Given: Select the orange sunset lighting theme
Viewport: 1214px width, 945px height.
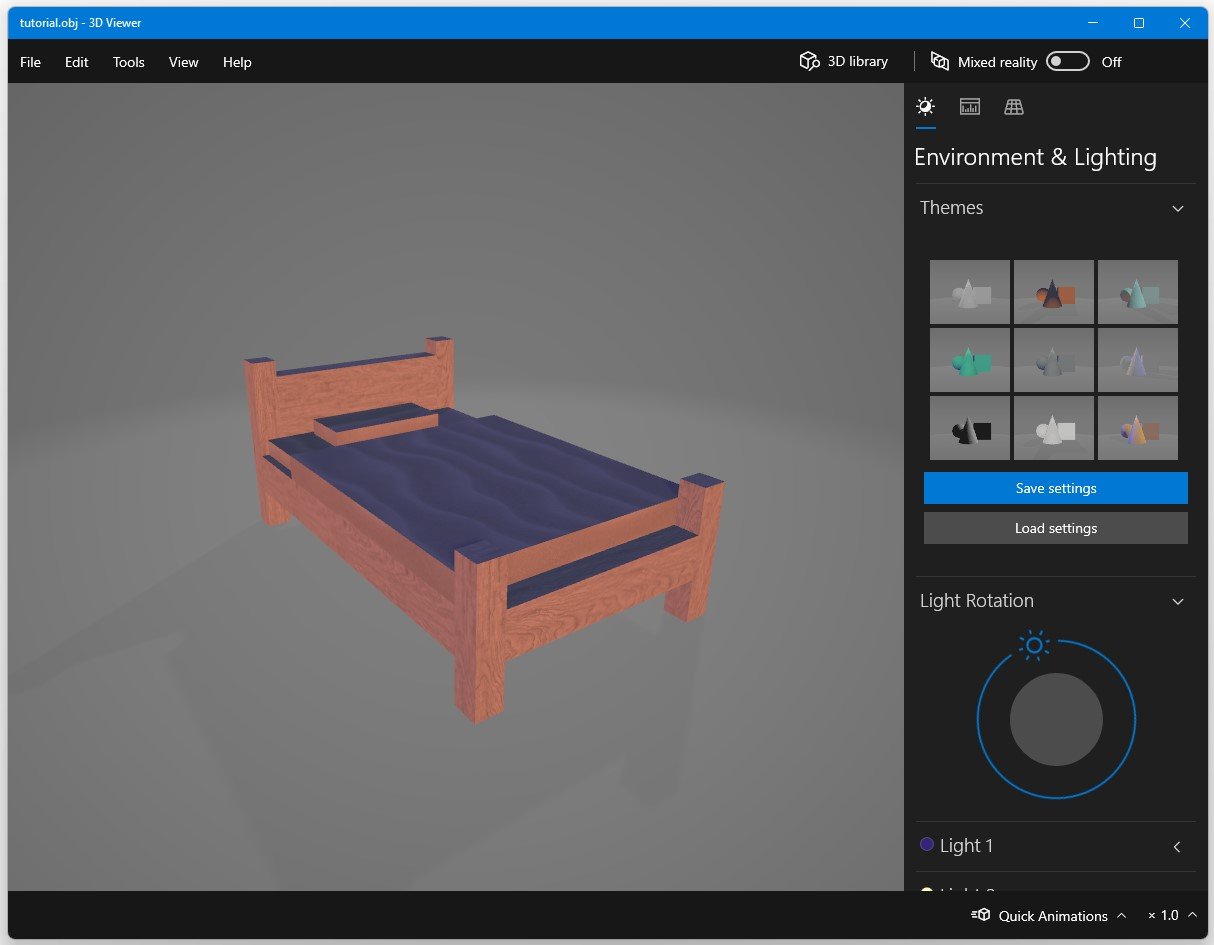Looking at the screenshot, I should point(1053,291).
